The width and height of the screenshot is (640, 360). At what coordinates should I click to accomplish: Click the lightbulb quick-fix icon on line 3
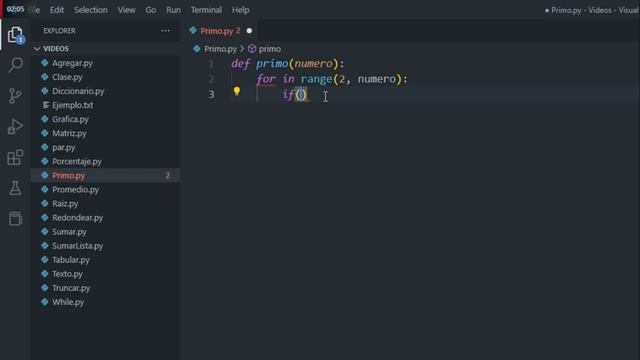237,91
